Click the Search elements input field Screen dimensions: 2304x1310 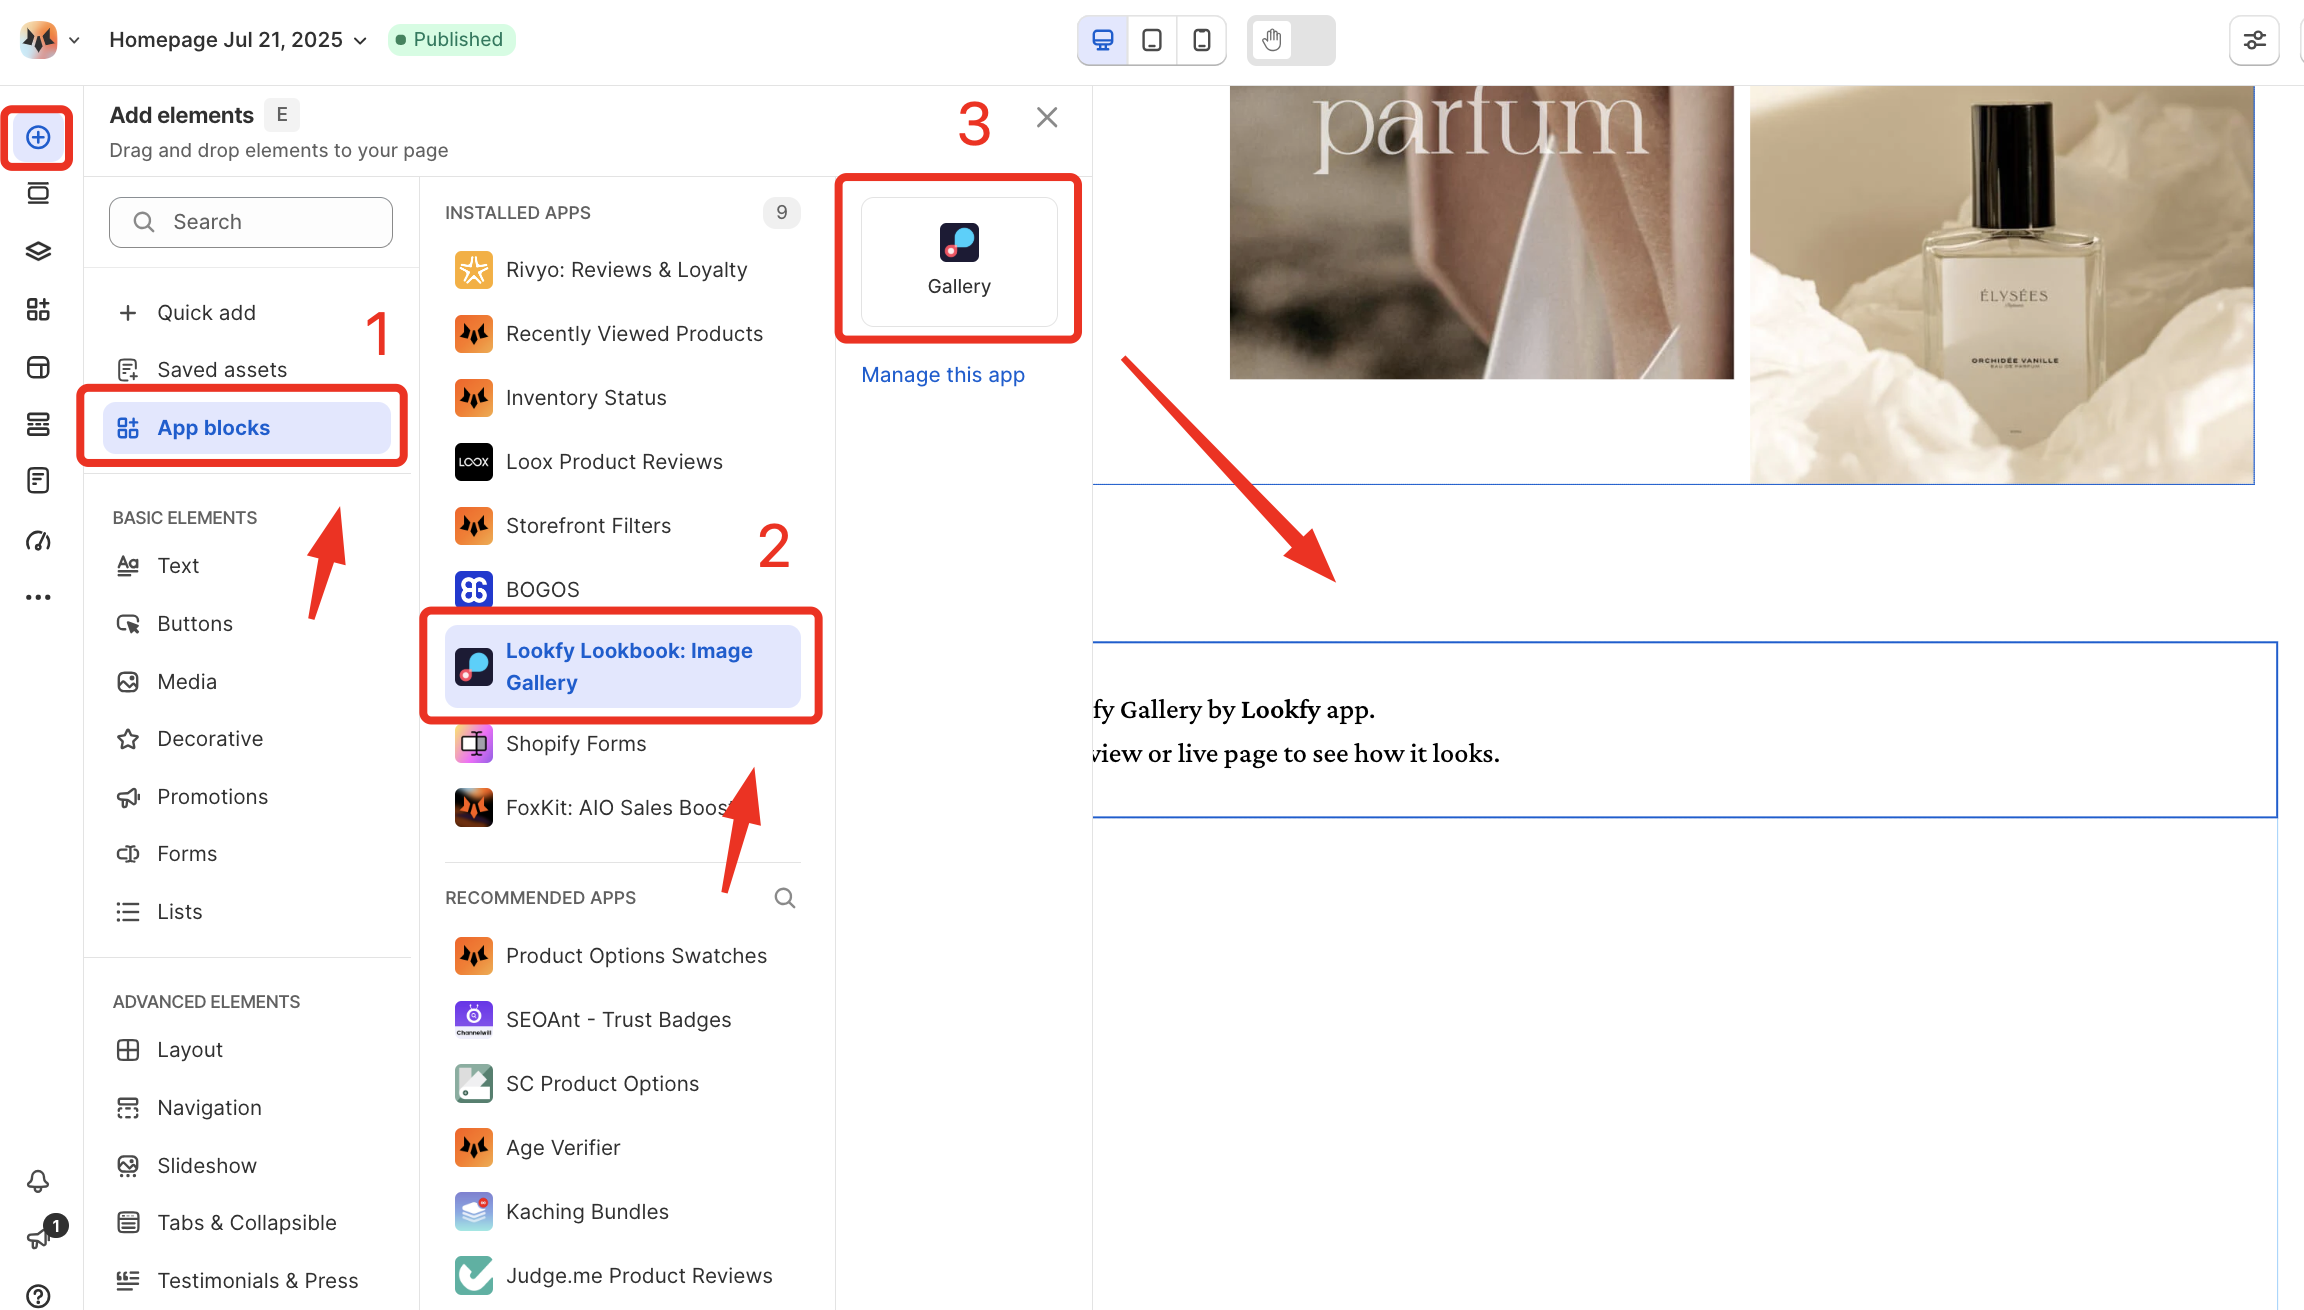tap(251, 222)
